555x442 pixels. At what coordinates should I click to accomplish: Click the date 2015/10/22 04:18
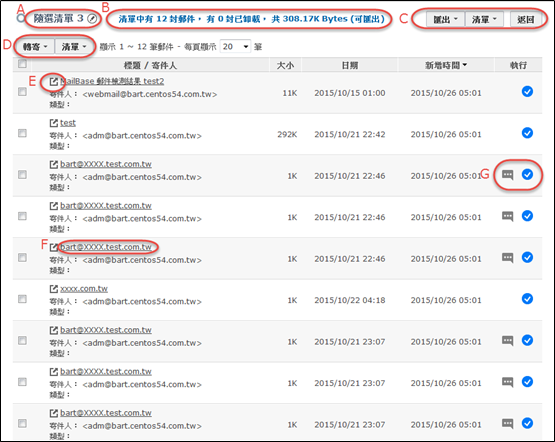[350, 300]
